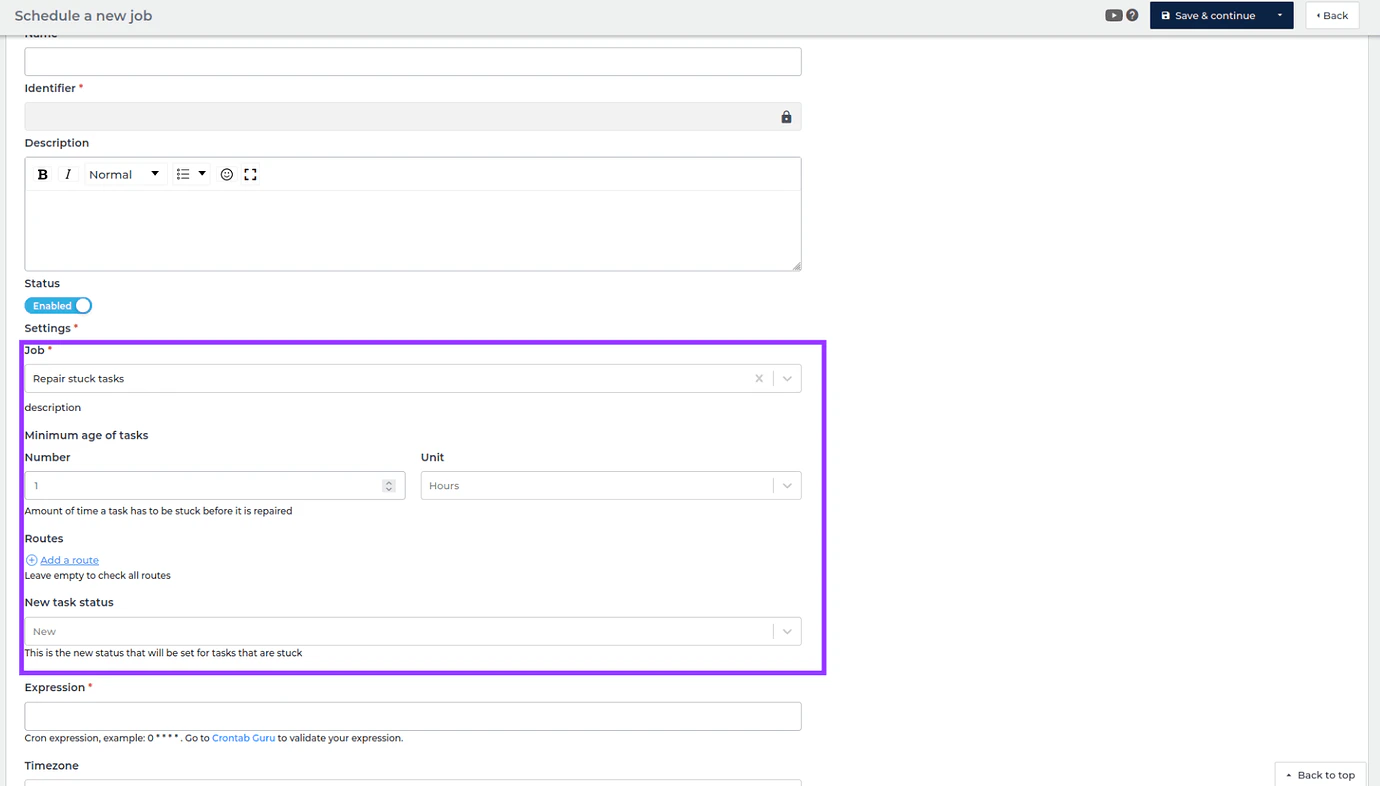The image size is (1380, 786).
Task: Focus the Name input field
Action: pyautogui.click(x=413, y=61)
